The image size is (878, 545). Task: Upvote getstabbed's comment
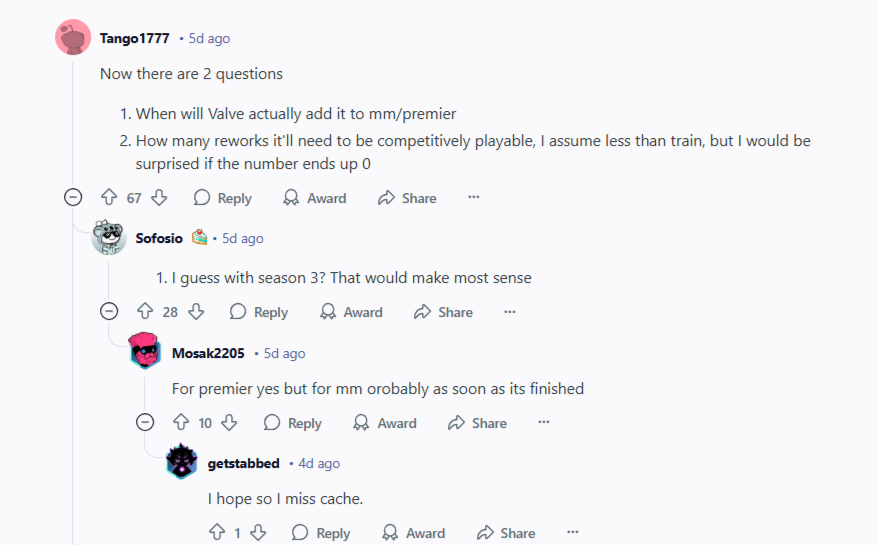click(217, 533)
